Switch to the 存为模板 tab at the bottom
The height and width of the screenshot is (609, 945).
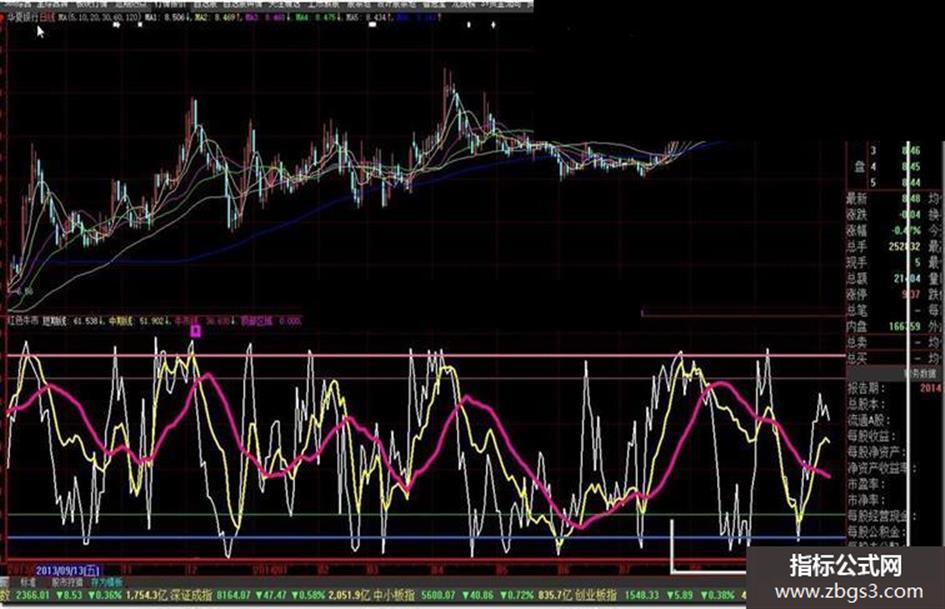pos(107,583)
